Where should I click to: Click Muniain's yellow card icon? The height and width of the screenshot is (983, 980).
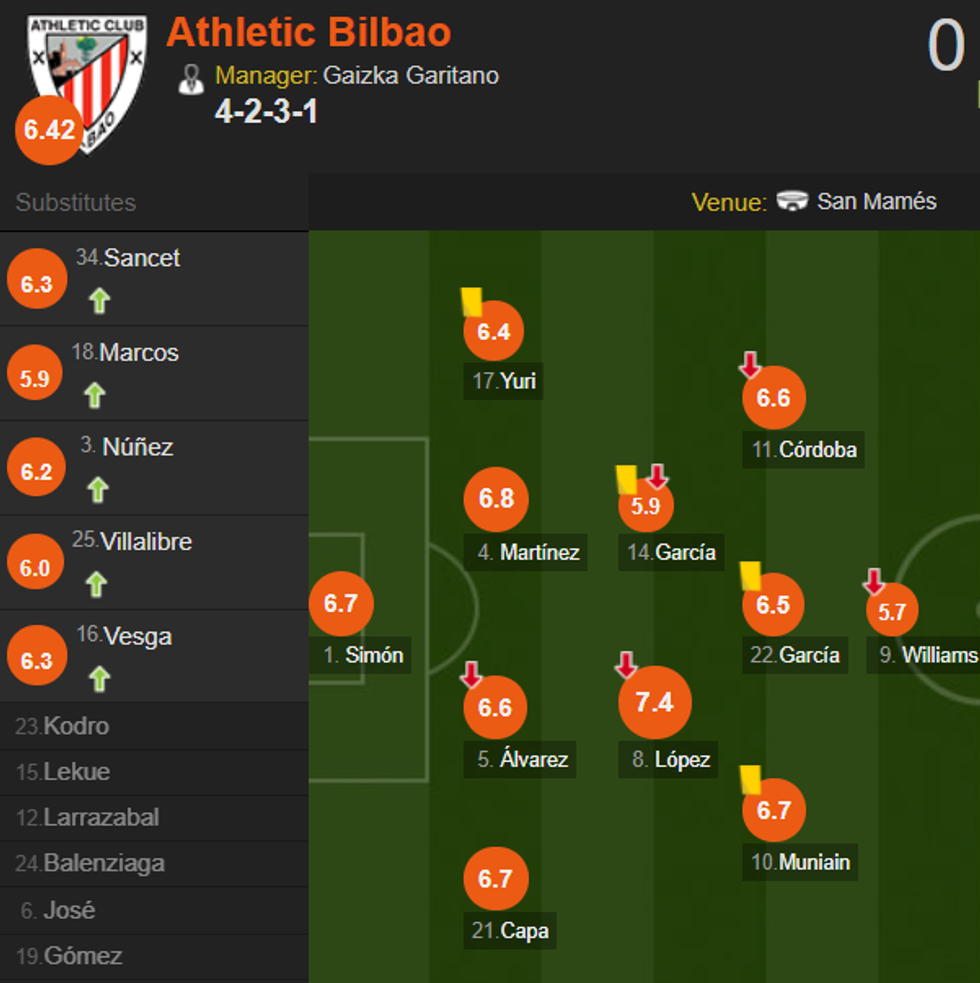[750, 780]
